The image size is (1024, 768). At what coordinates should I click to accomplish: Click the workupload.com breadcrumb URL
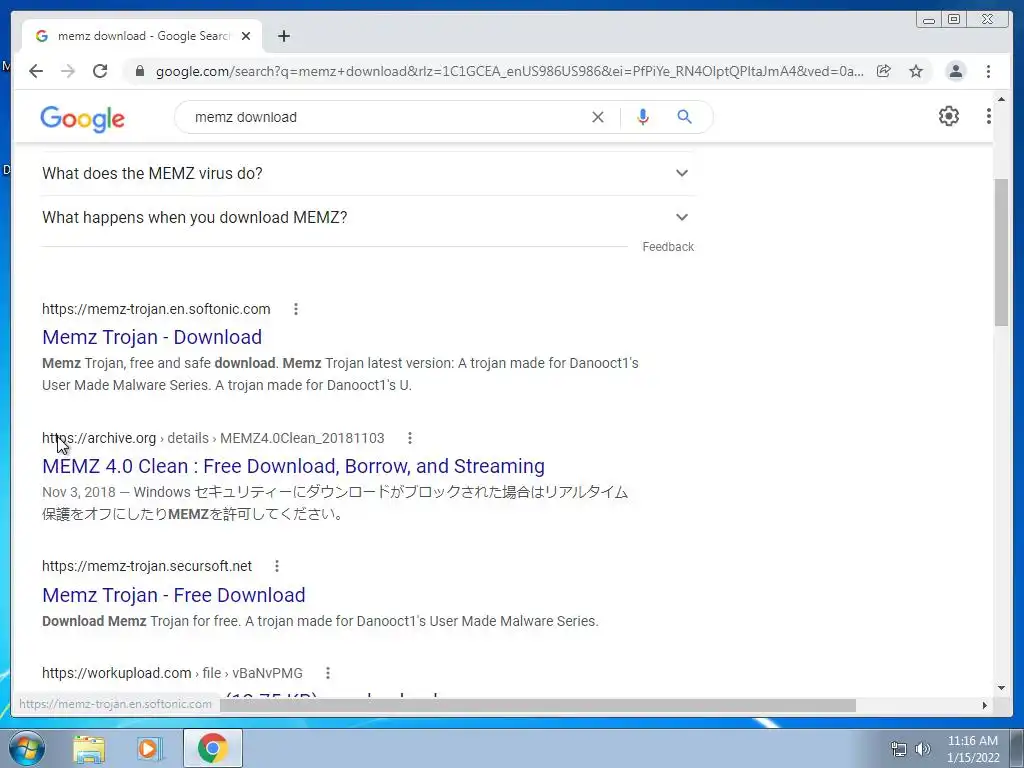coord(172,673)
